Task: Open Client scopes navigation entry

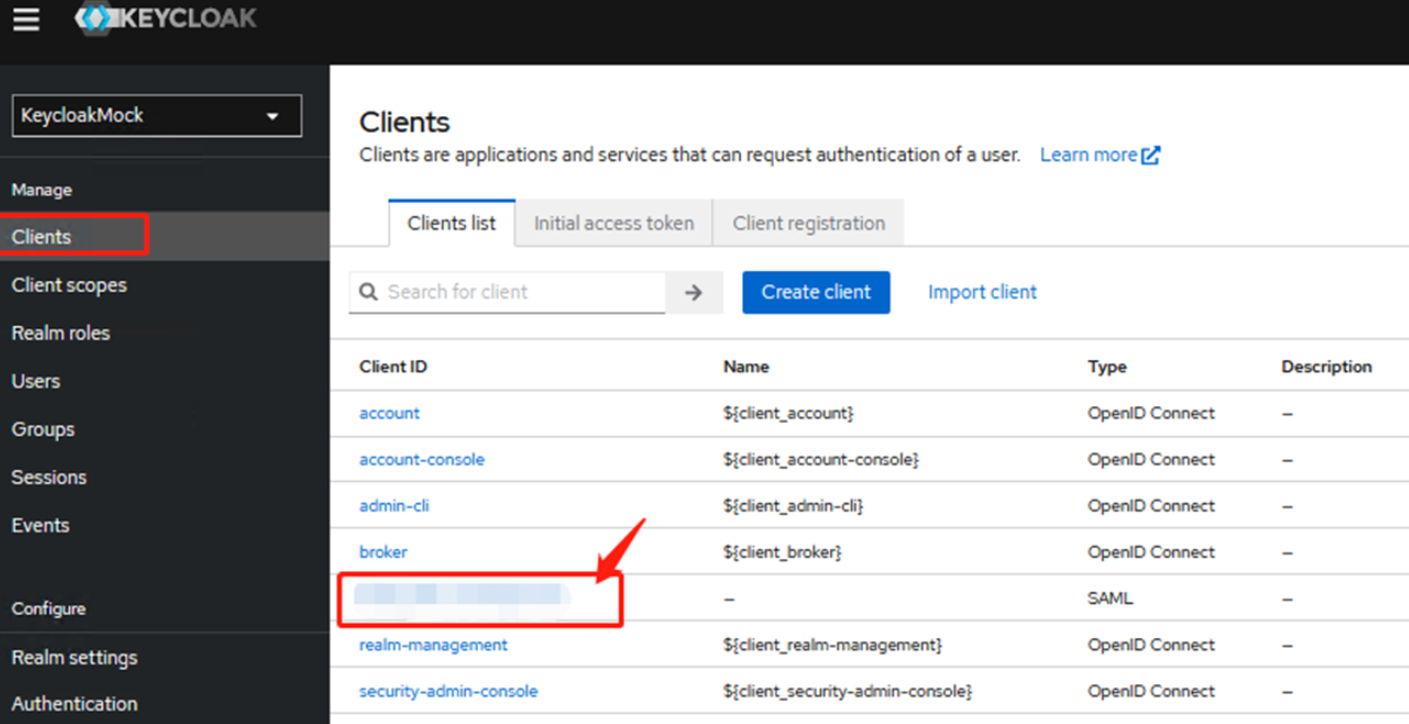Action: [x=68, y=285]
